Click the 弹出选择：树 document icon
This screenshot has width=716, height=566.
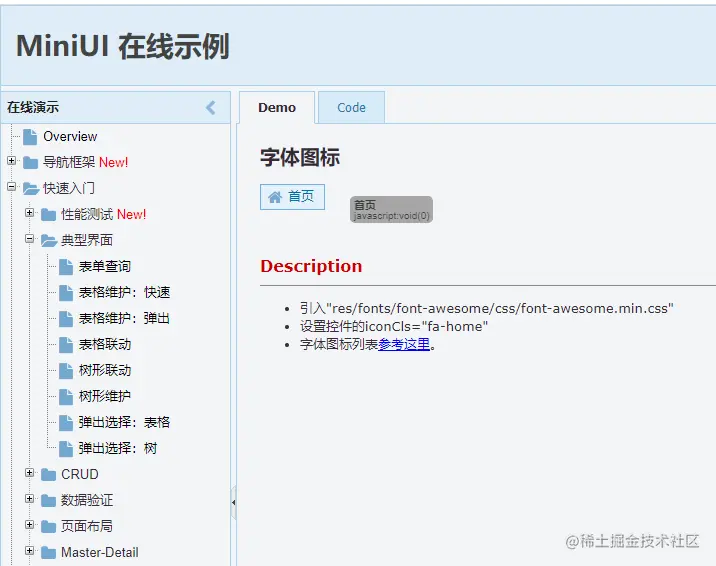click(66, 449)
